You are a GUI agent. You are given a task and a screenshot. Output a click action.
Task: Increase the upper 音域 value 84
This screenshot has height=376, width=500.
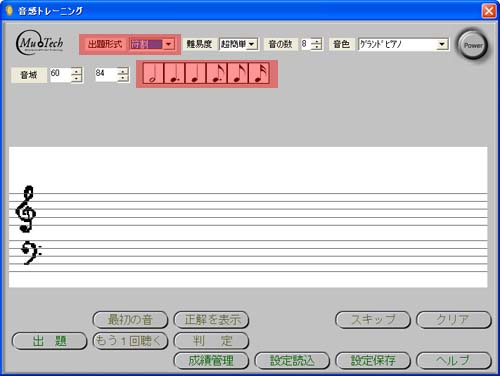click(x=123, y=70)
